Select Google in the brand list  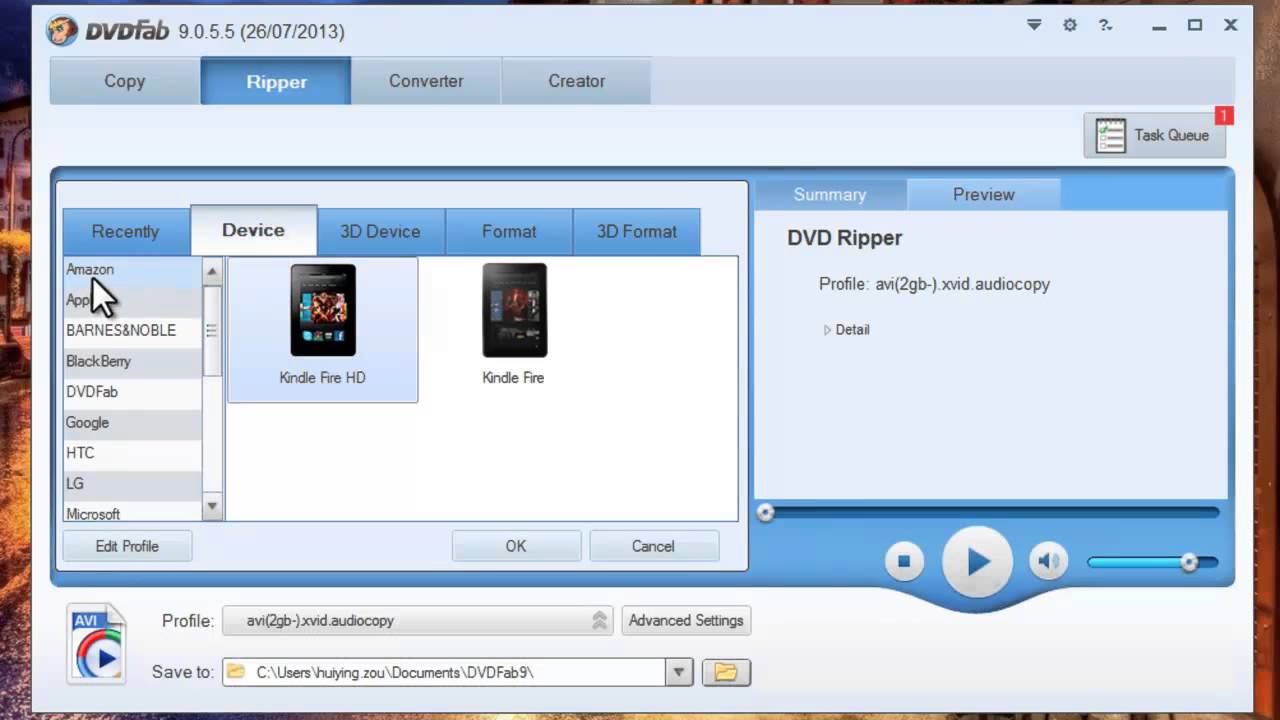[x=132, y=423]
